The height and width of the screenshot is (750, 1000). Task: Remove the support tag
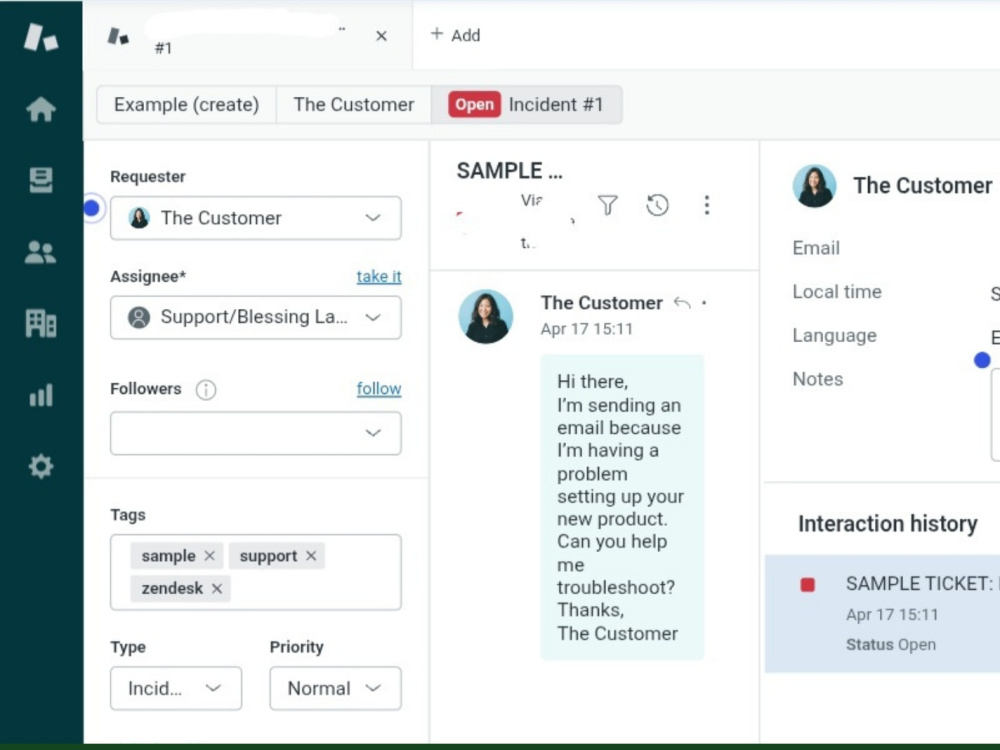[311, 556]
